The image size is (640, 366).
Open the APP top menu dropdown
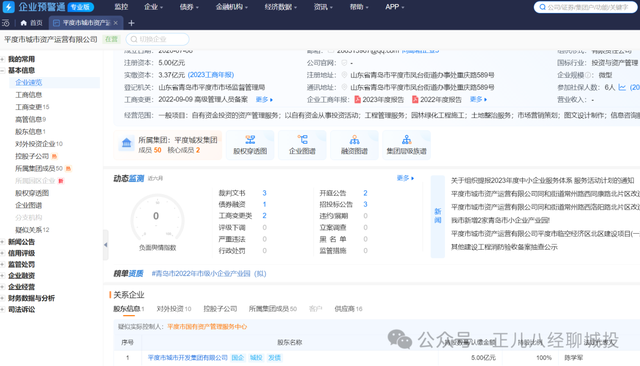(395, 7)
